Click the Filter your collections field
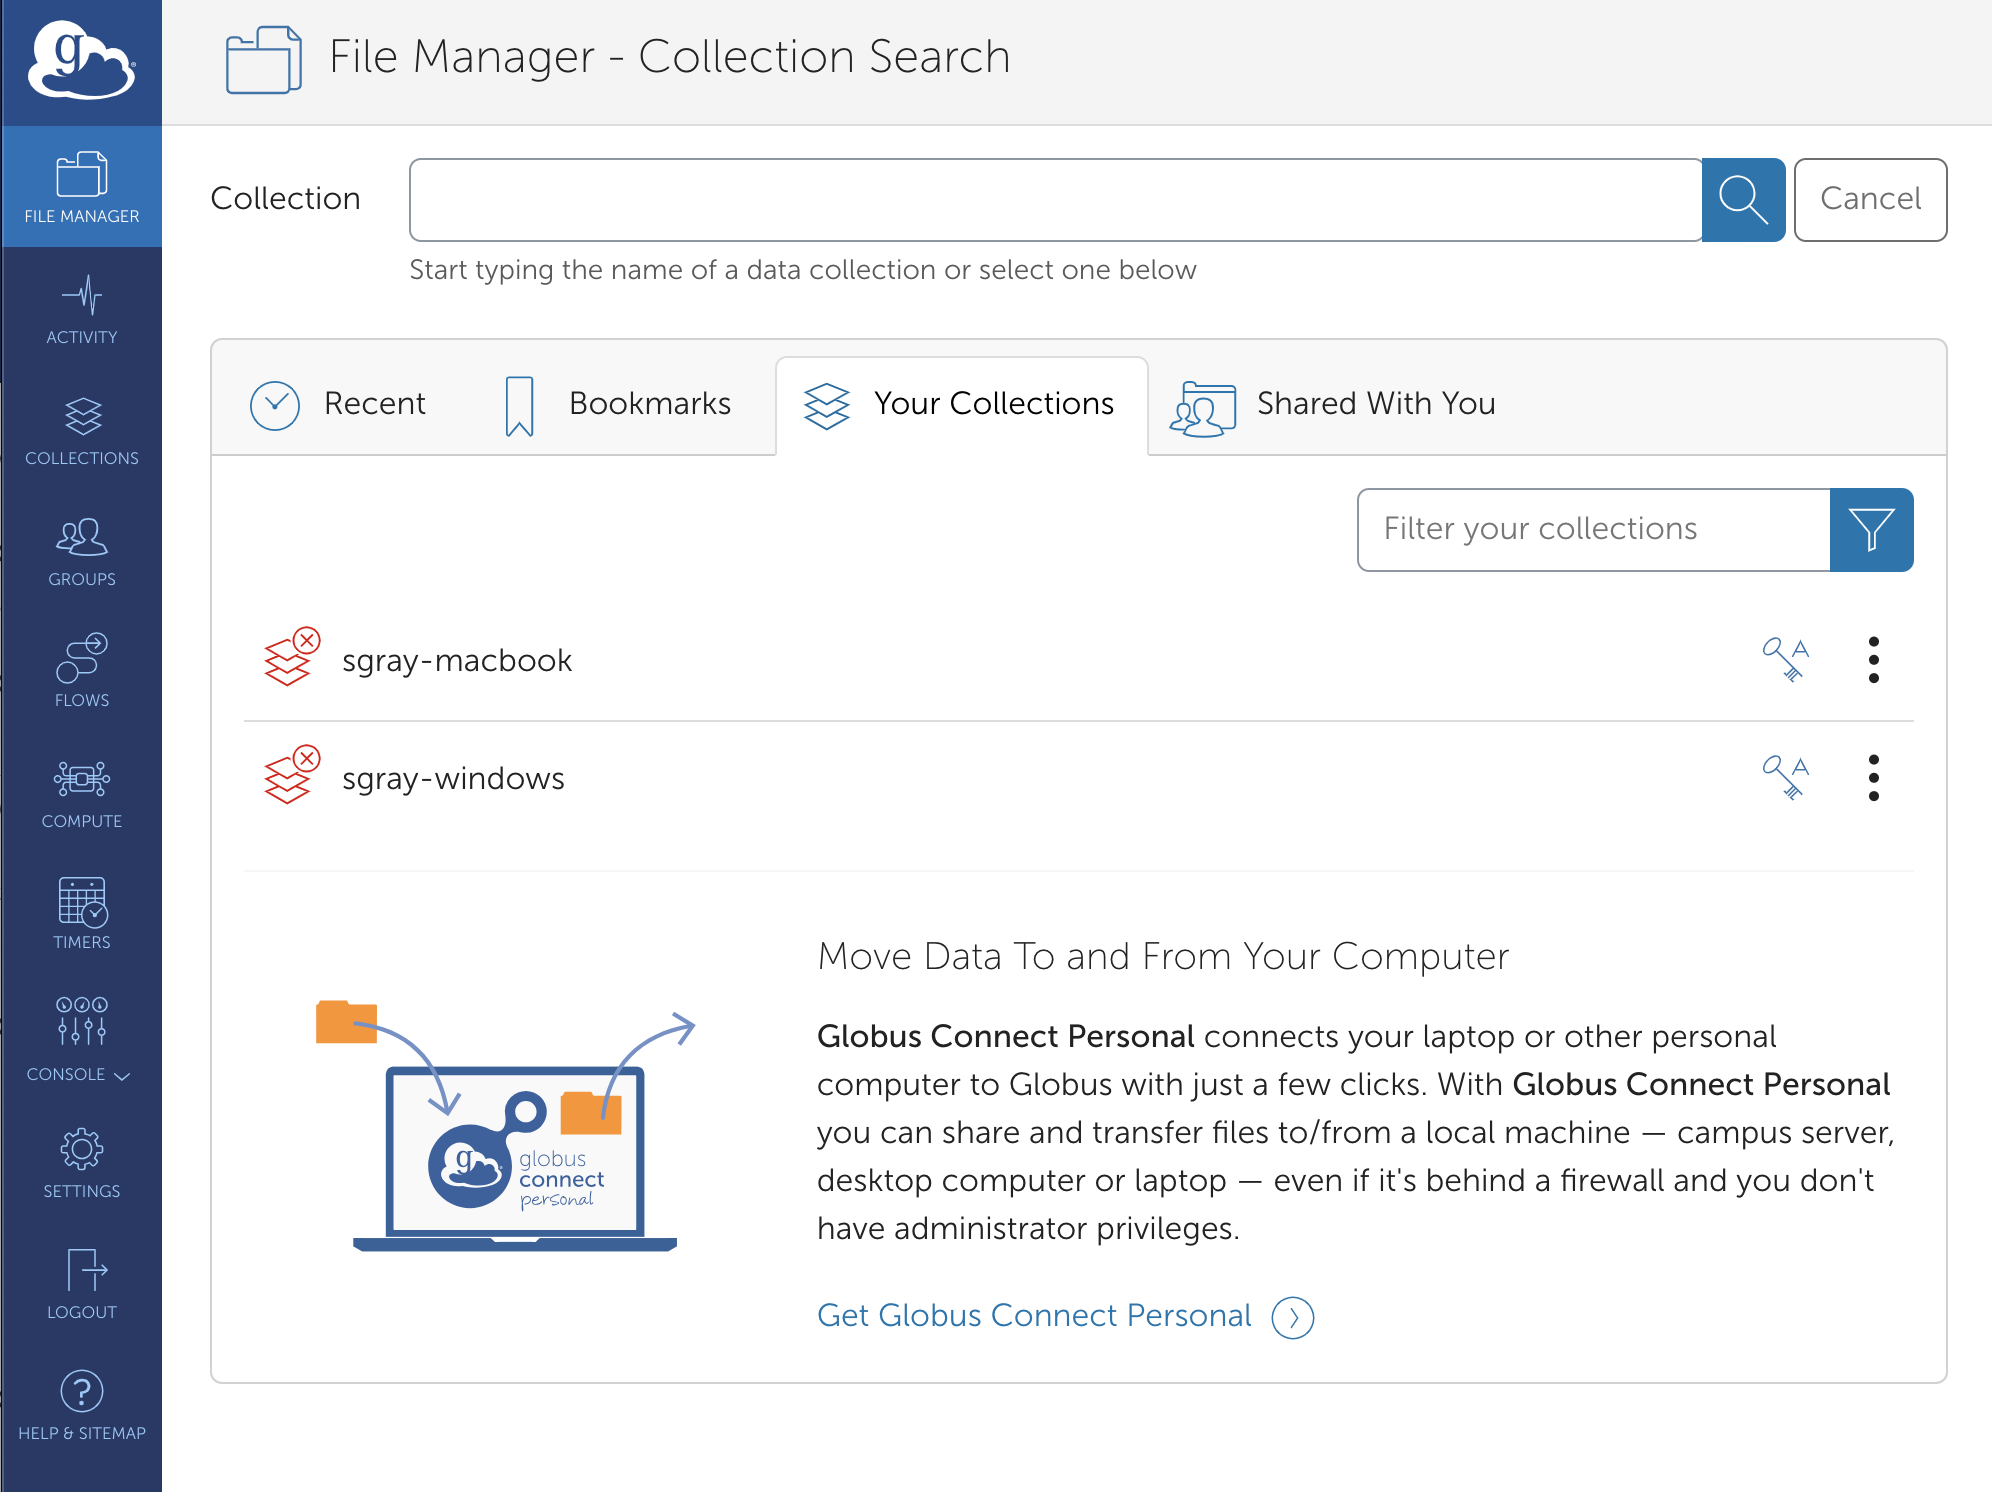 point(1590,529)
